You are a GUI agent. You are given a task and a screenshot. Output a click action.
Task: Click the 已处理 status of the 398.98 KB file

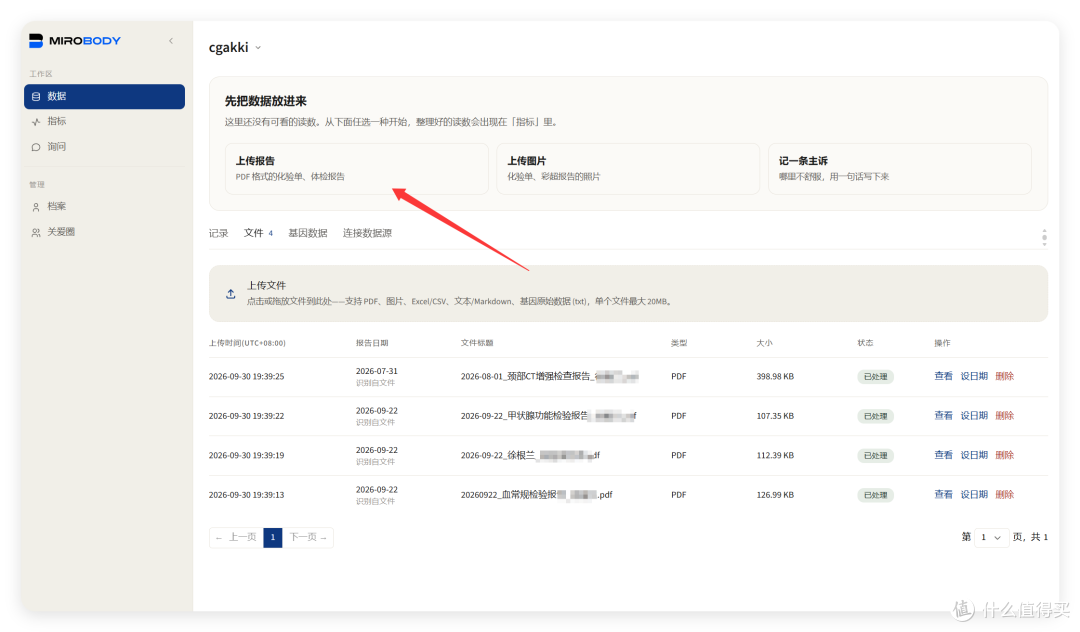point(875,377)
